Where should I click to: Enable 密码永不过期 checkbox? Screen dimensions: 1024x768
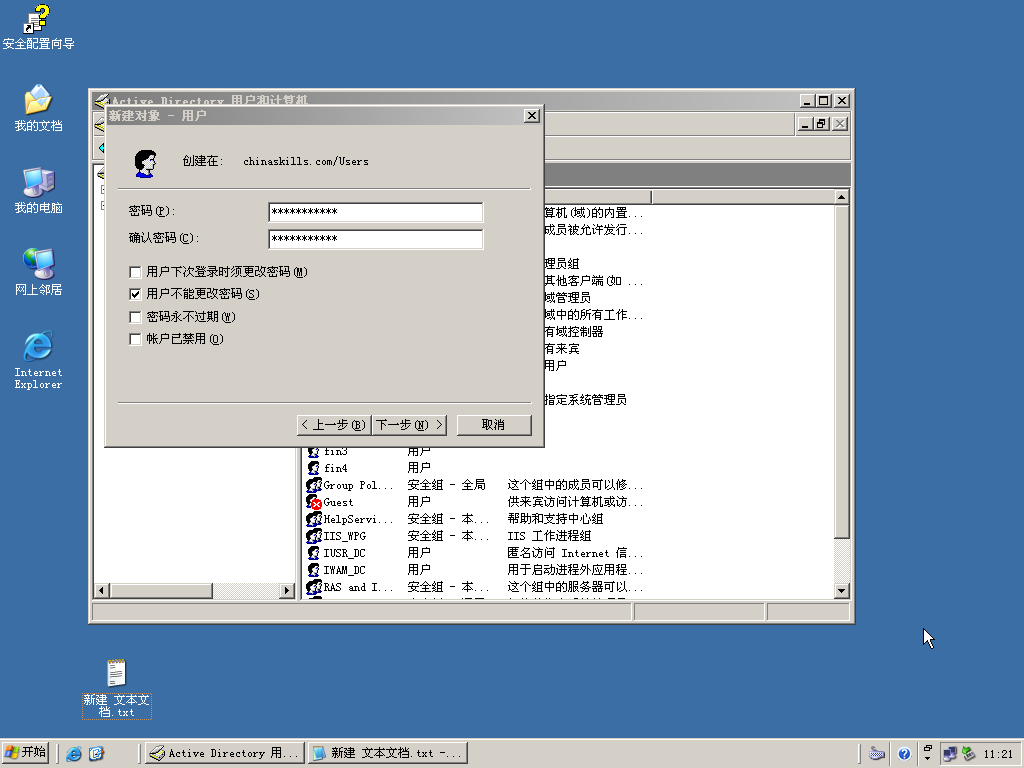click(x=135, y=317)
